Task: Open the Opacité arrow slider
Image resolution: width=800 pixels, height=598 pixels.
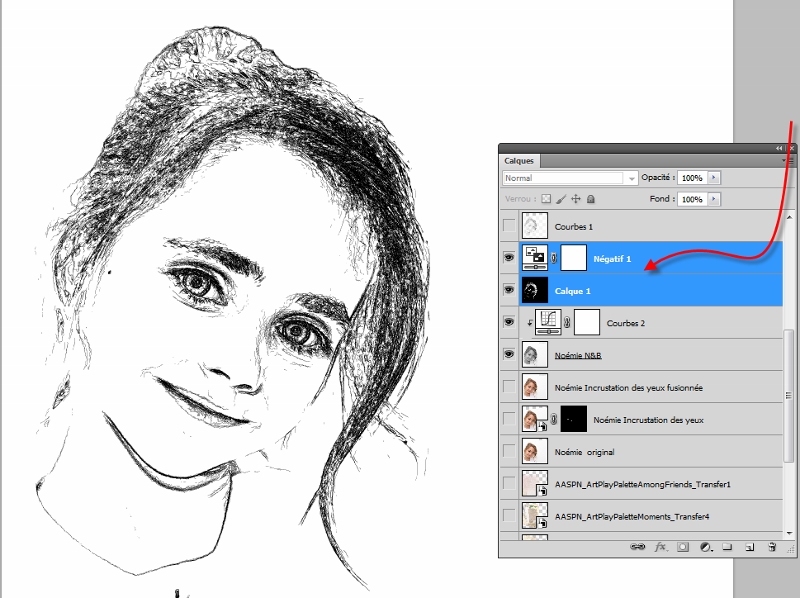Action: pyautogui.click(x=714, y=177)
